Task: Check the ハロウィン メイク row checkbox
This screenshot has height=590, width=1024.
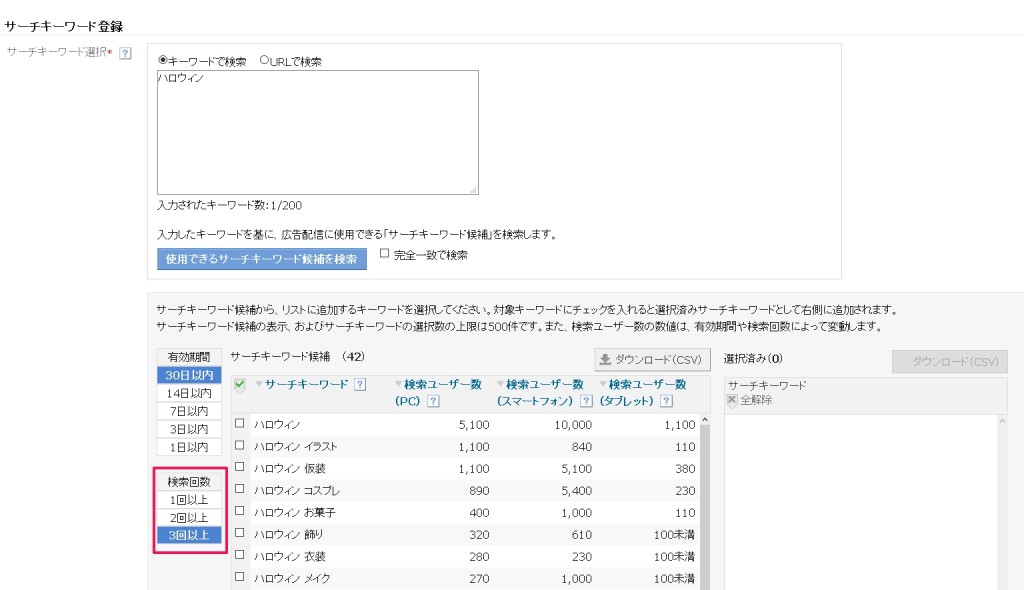Action: (x=240, y=577)
